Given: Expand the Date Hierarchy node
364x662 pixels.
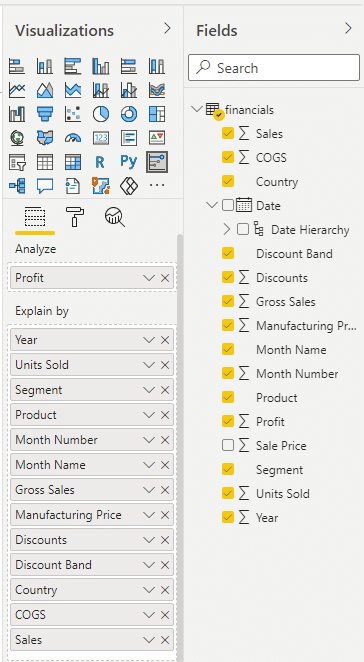Looking at the screenshot, I should tap(227, 230).
